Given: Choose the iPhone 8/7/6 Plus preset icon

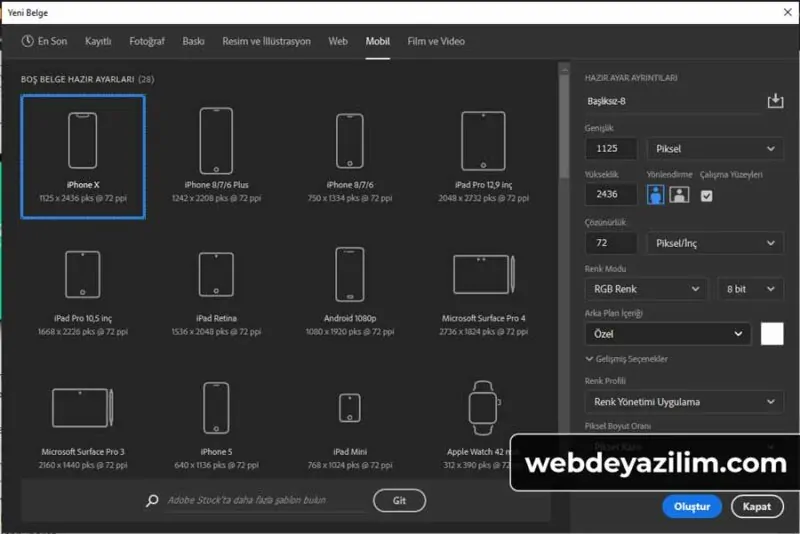Looking at the screenshot, I should [x=216, y=141].
